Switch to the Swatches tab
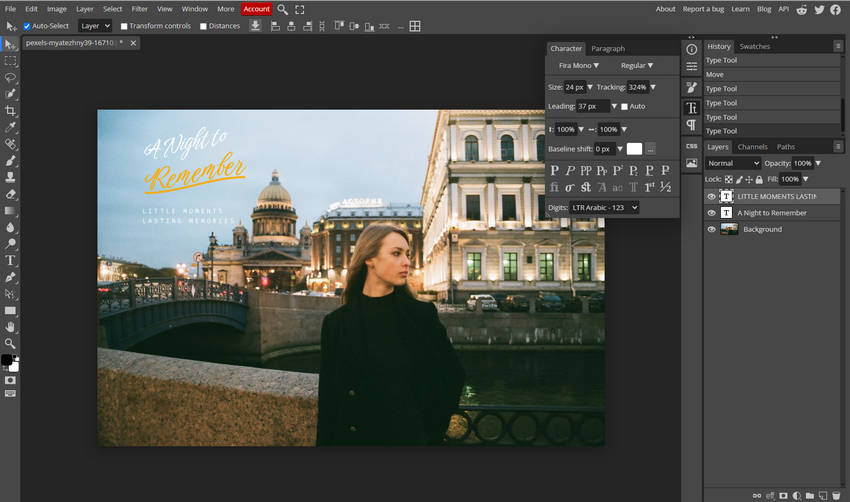The height and width of the screenshot is (502, 850). coord(755,47)
